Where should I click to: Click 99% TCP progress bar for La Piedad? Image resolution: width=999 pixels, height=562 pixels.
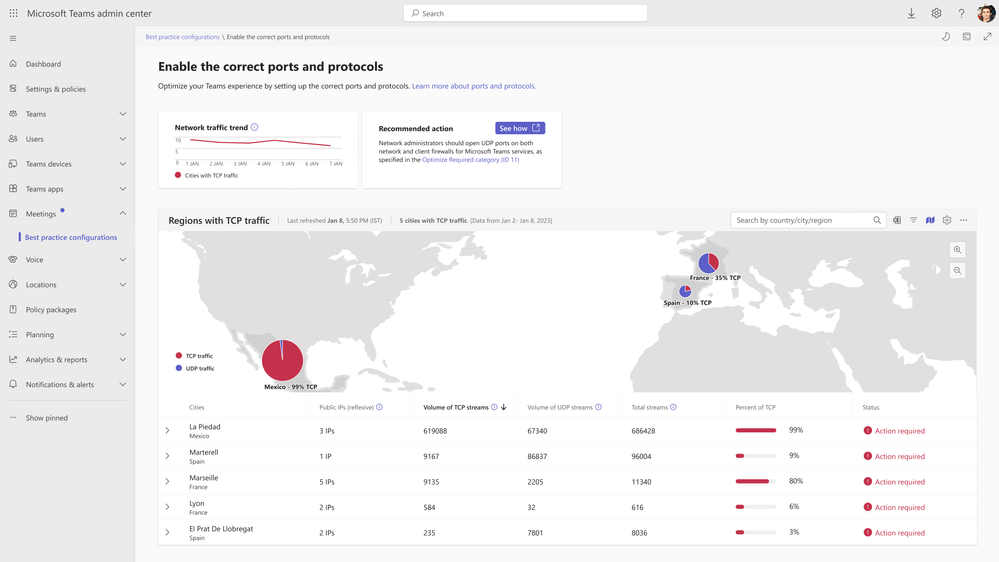756,430
